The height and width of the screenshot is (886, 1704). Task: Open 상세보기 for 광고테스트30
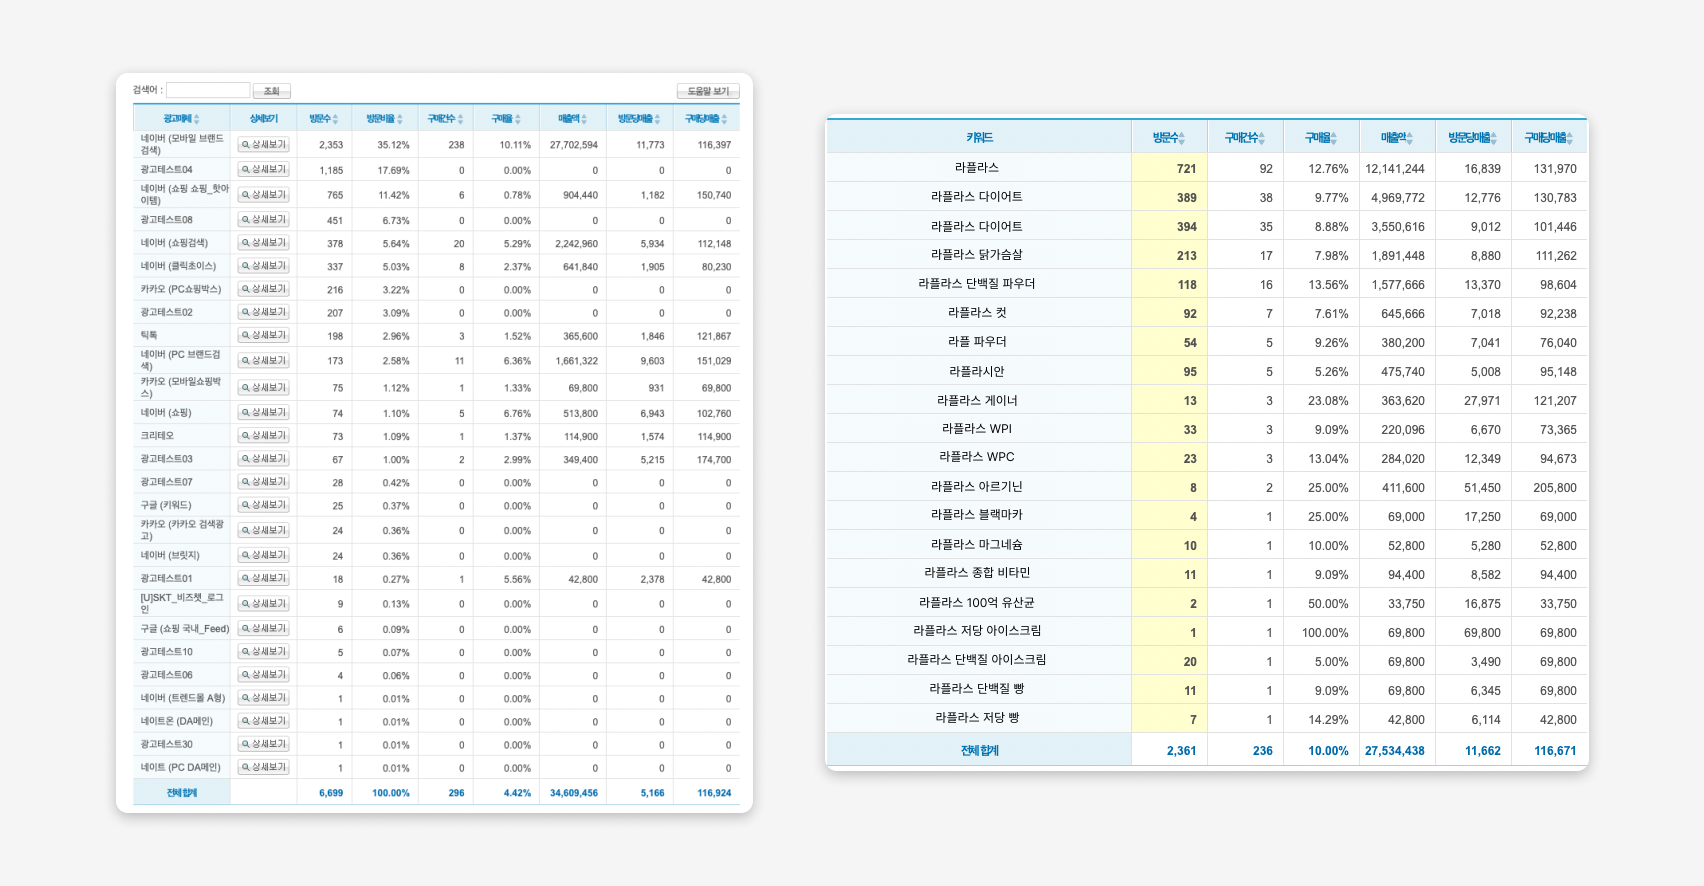point(263,744)
